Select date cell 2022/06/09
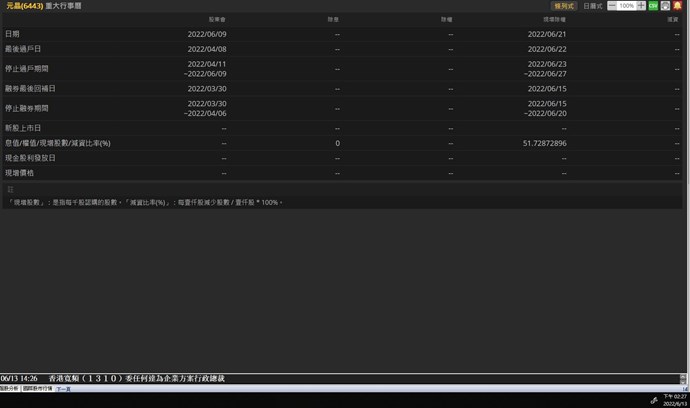This screenshot has height=408, width=690. (x=207, y=34)
